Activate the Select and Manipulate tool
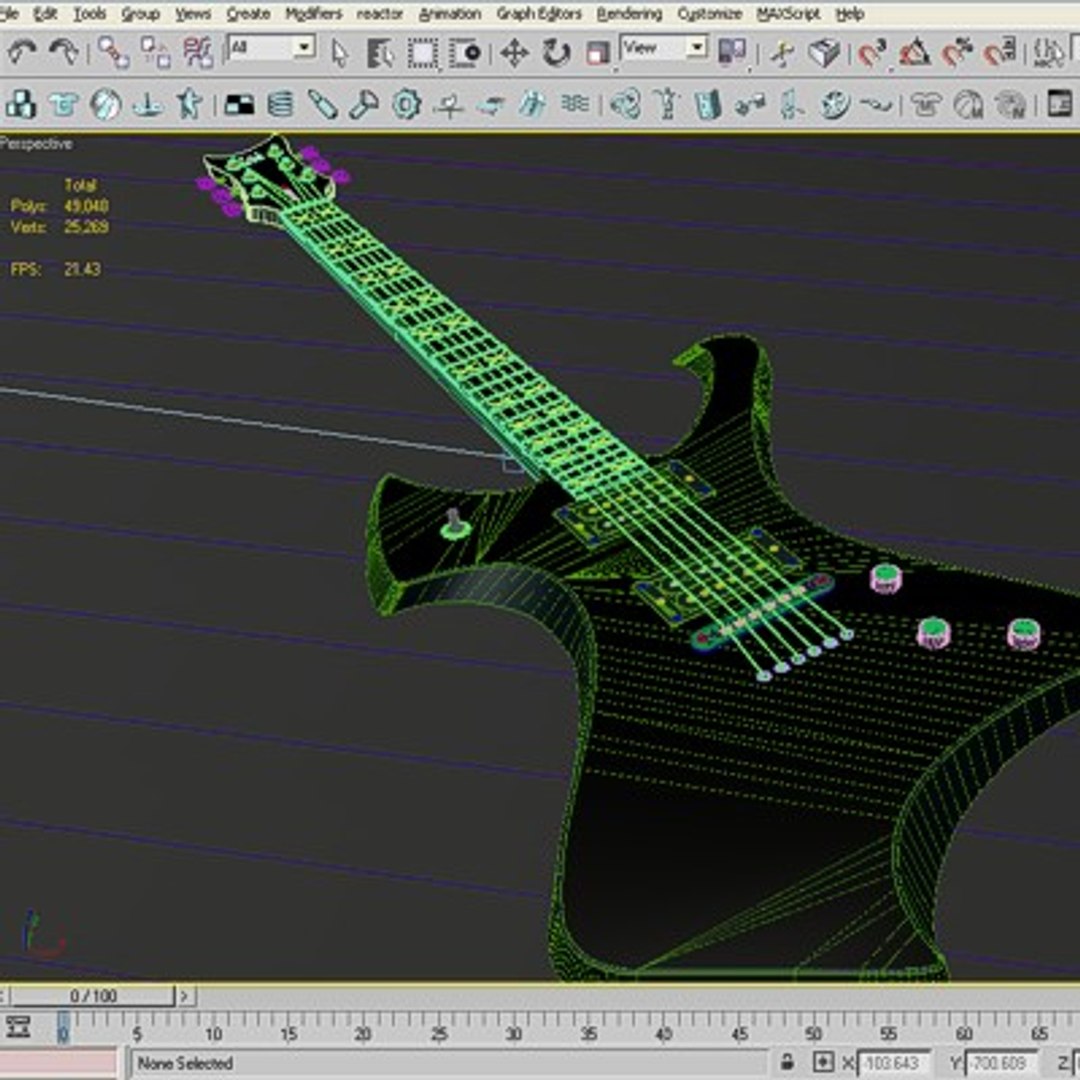 click(782, 53)
